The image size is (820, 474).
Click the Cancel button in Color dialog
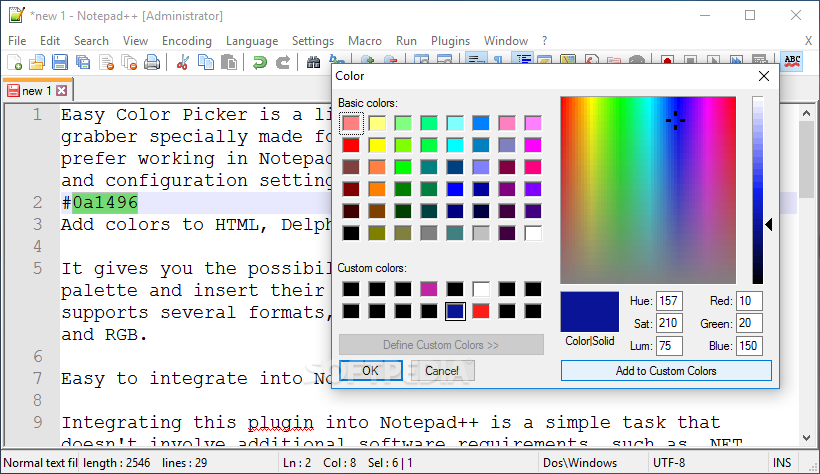coord(441,370)
